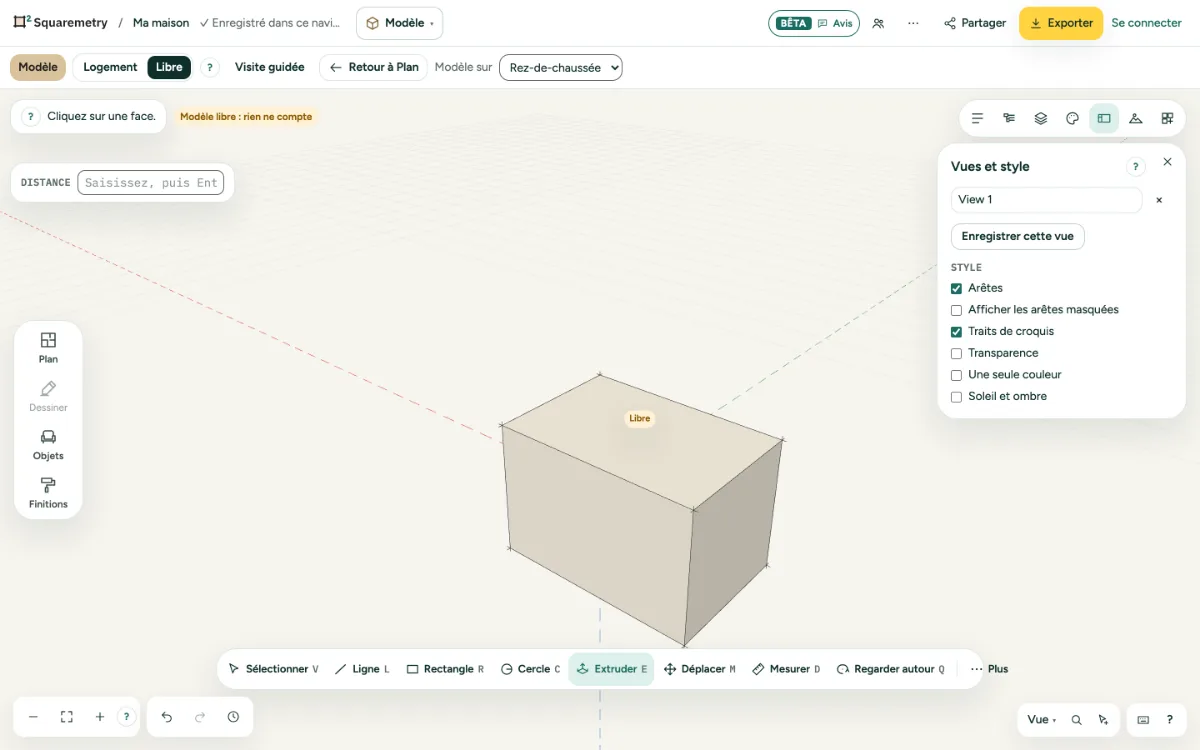Zoom to fit with the frame icon
The image size is (1200, 750).
click(67, 717)
